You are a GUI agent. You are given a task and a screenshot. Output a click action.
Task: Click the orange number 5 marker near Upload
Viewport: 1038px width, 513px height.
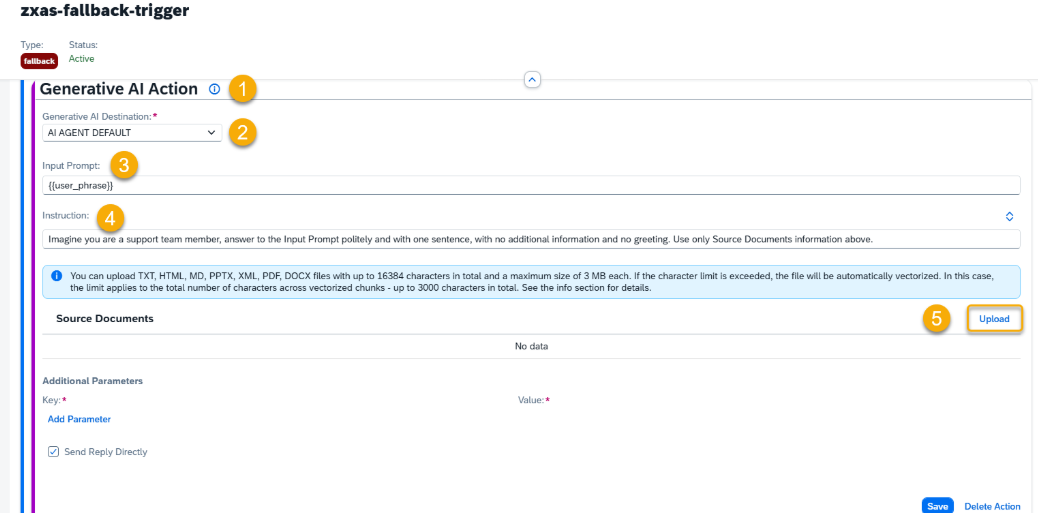click(x=936, y=319)
